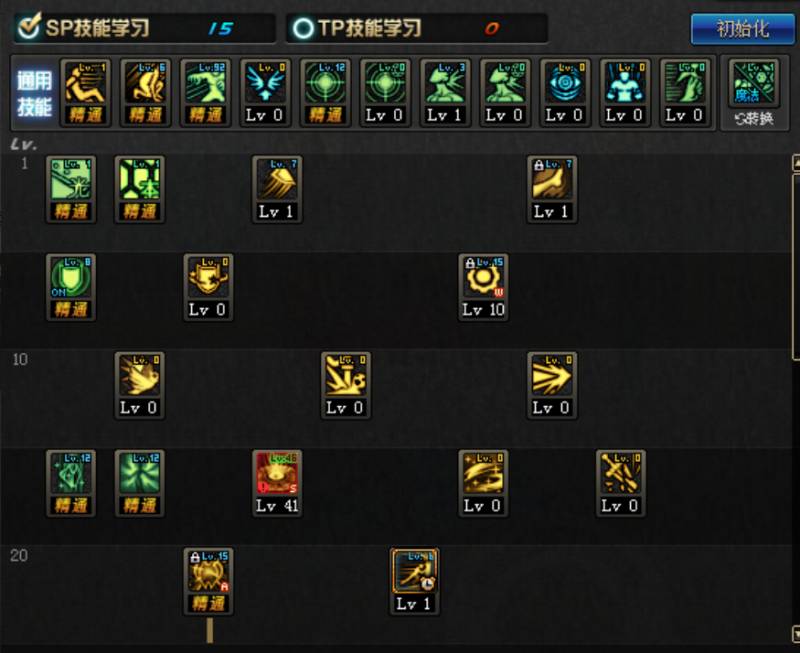Select the golden claw slash skill Lv 1
800x653 pixels.
[277, 189]
